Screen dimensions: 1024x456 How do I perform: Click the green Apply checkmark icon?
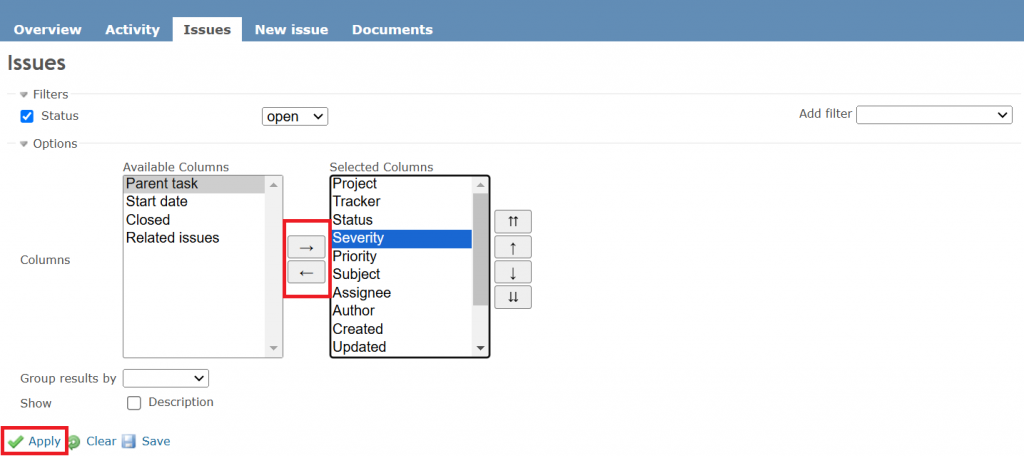pyautogui.click(x=16, y=442)
